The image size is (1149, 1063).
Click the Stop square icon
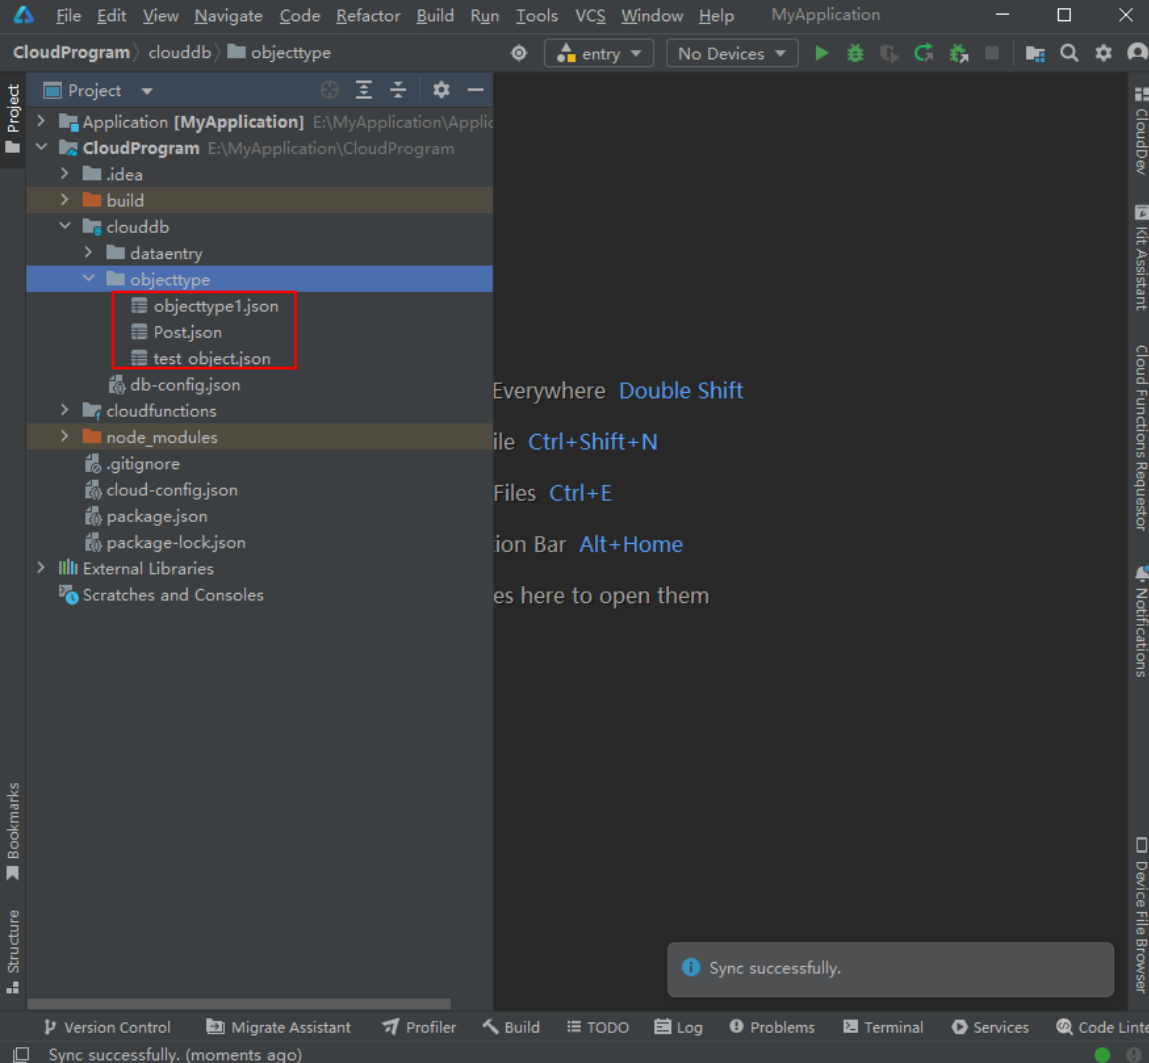[992, 53]
